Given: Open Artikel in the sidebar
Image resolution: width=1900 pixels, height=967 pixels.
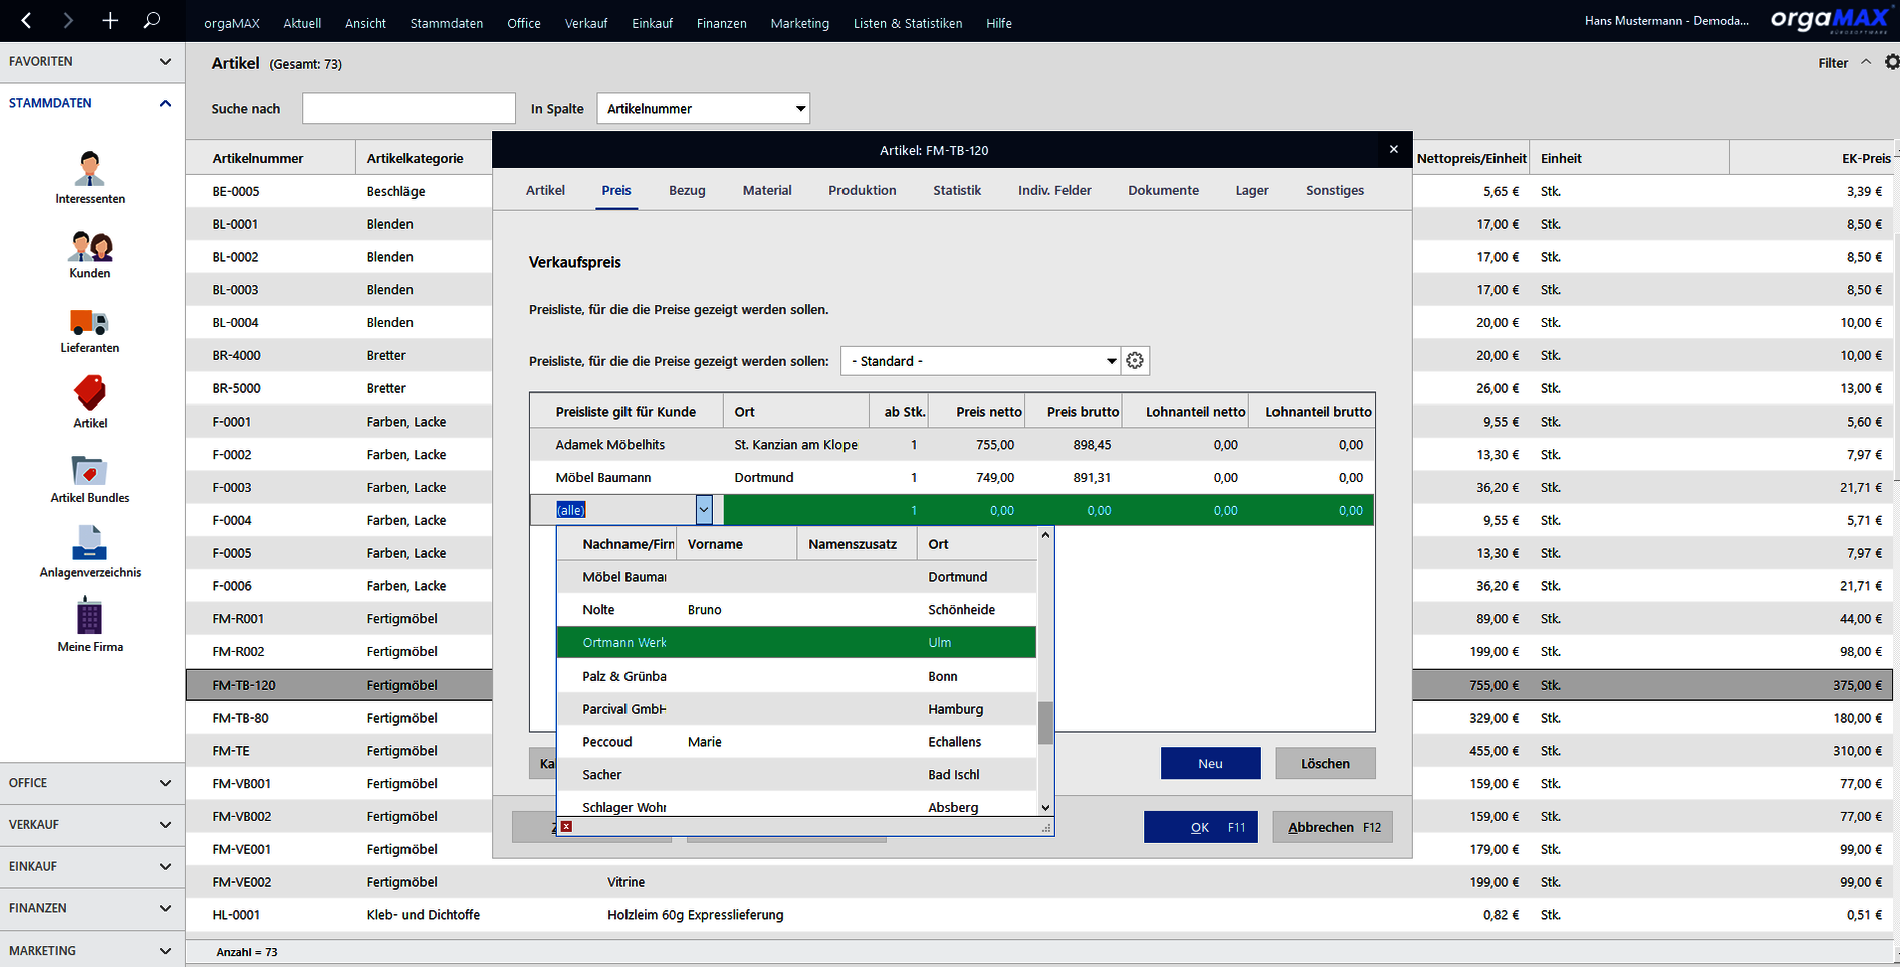Looking at the screenshot, I should pos(90,402).
